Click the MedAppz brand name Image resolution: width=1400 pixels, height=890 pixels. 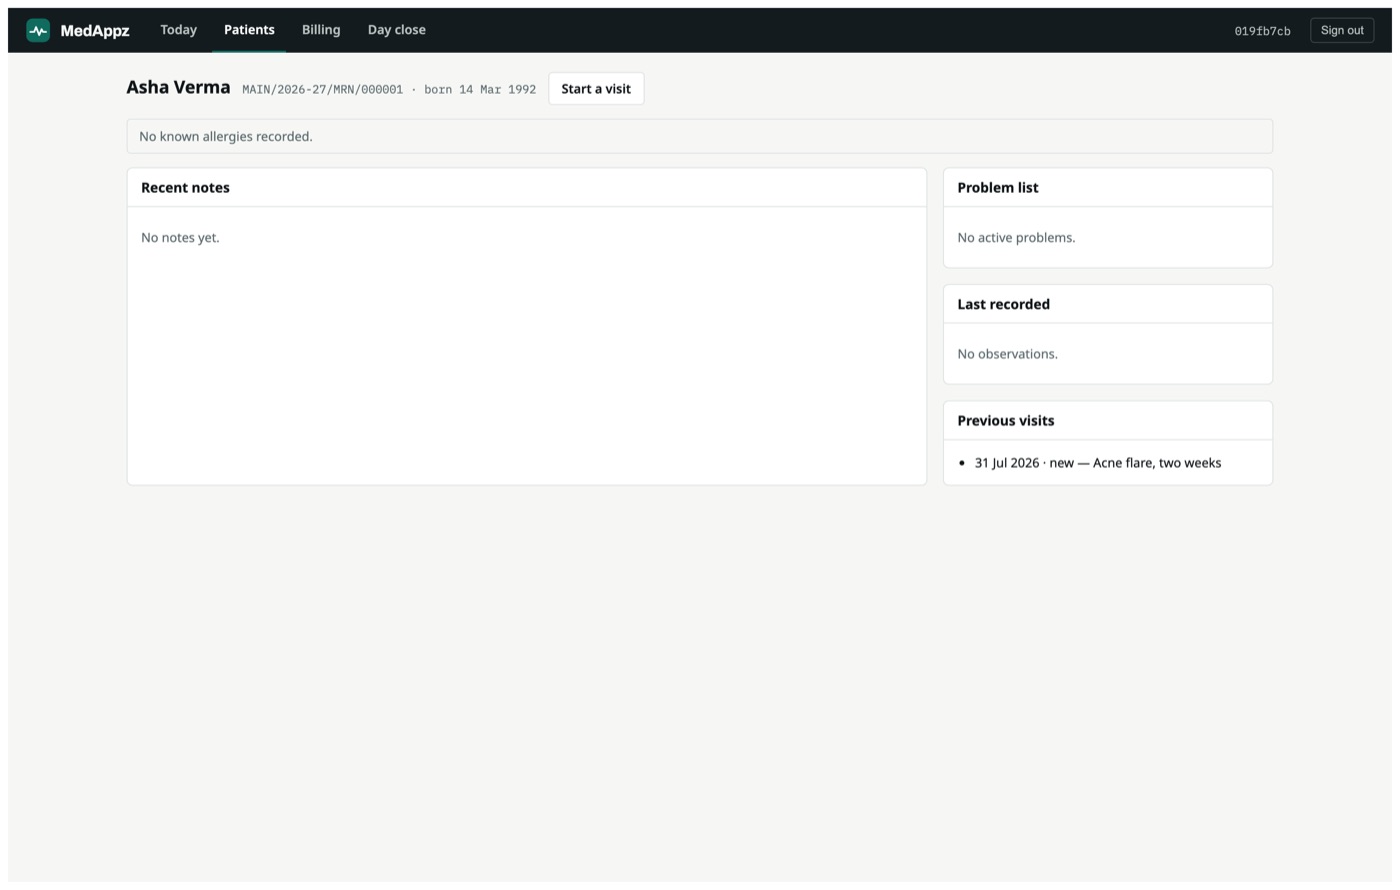95,31
